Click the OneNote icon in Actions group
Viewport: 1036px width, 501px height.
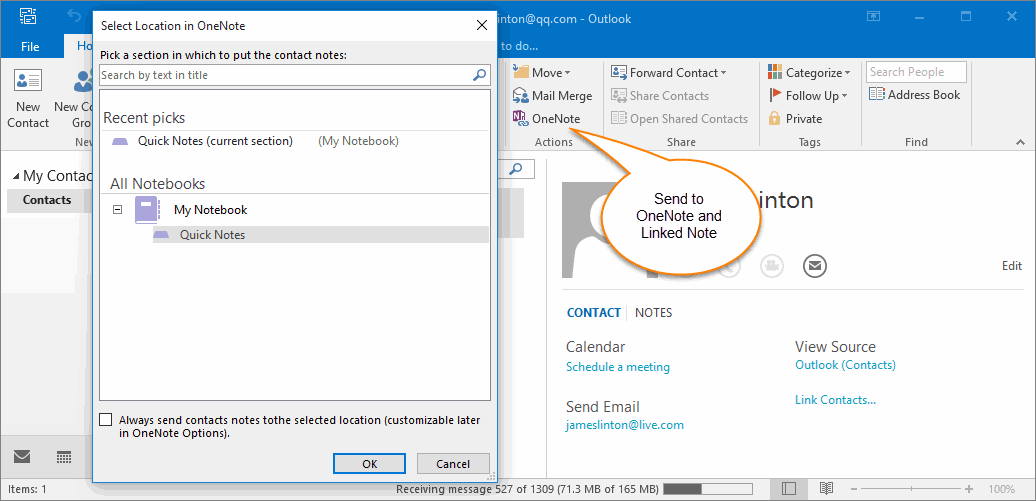point(521,119)
